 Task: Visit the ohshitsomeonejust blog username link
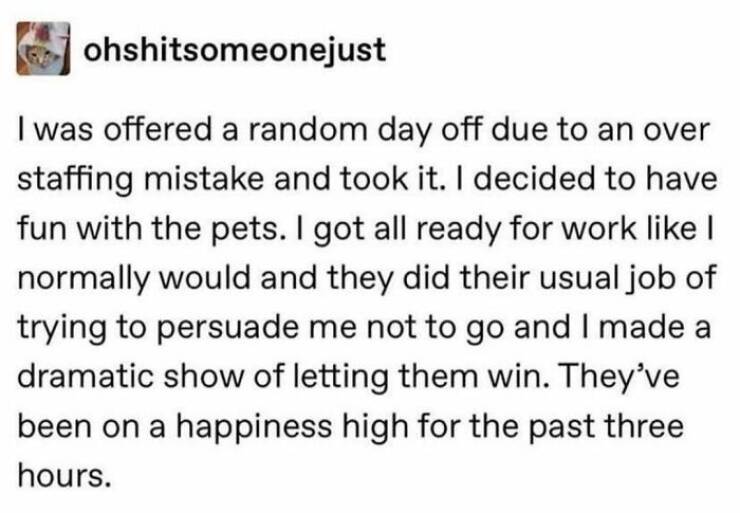(x=235, y=49)
